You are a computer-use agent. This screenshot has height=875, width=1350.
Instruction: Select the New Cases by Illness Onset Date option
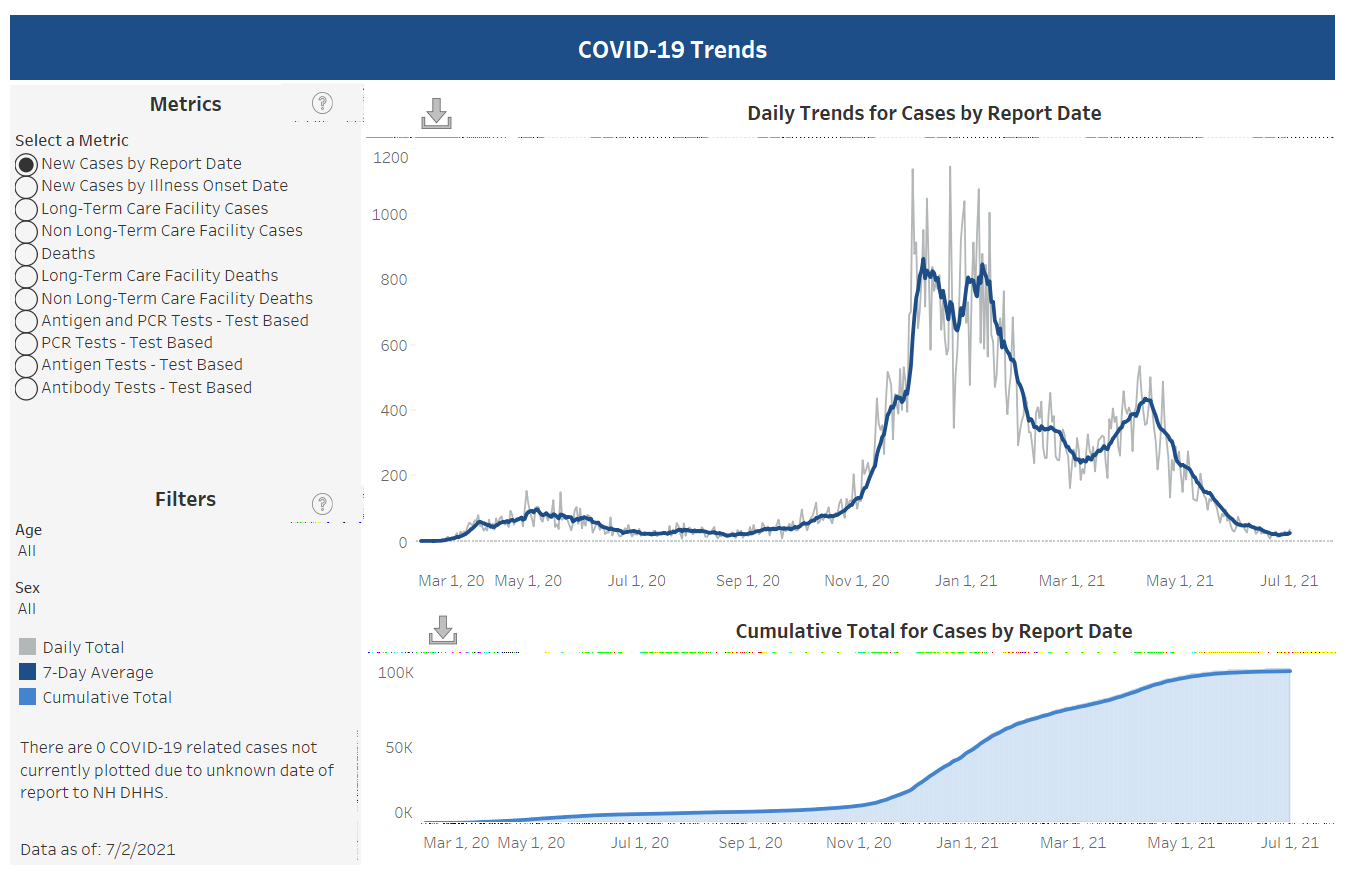[x=27, y=187]
